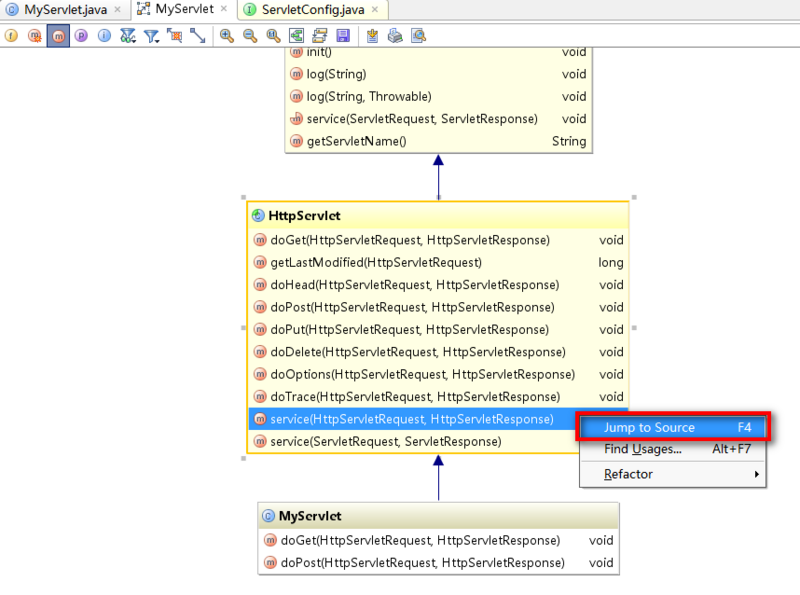Export the diagram to an image file

pyautogui.click(x=373, y=36)
